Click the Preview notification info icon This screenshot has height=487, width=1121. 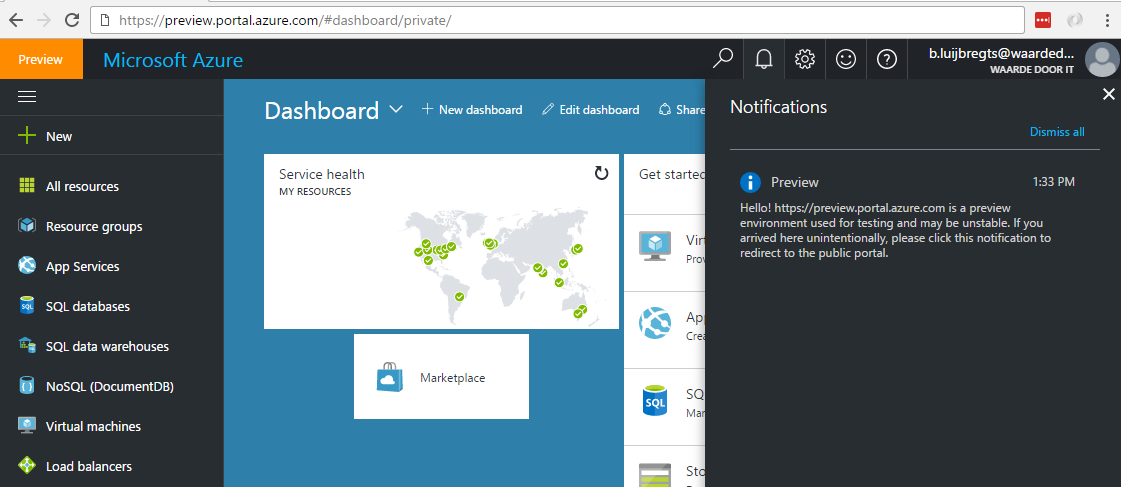750,182
